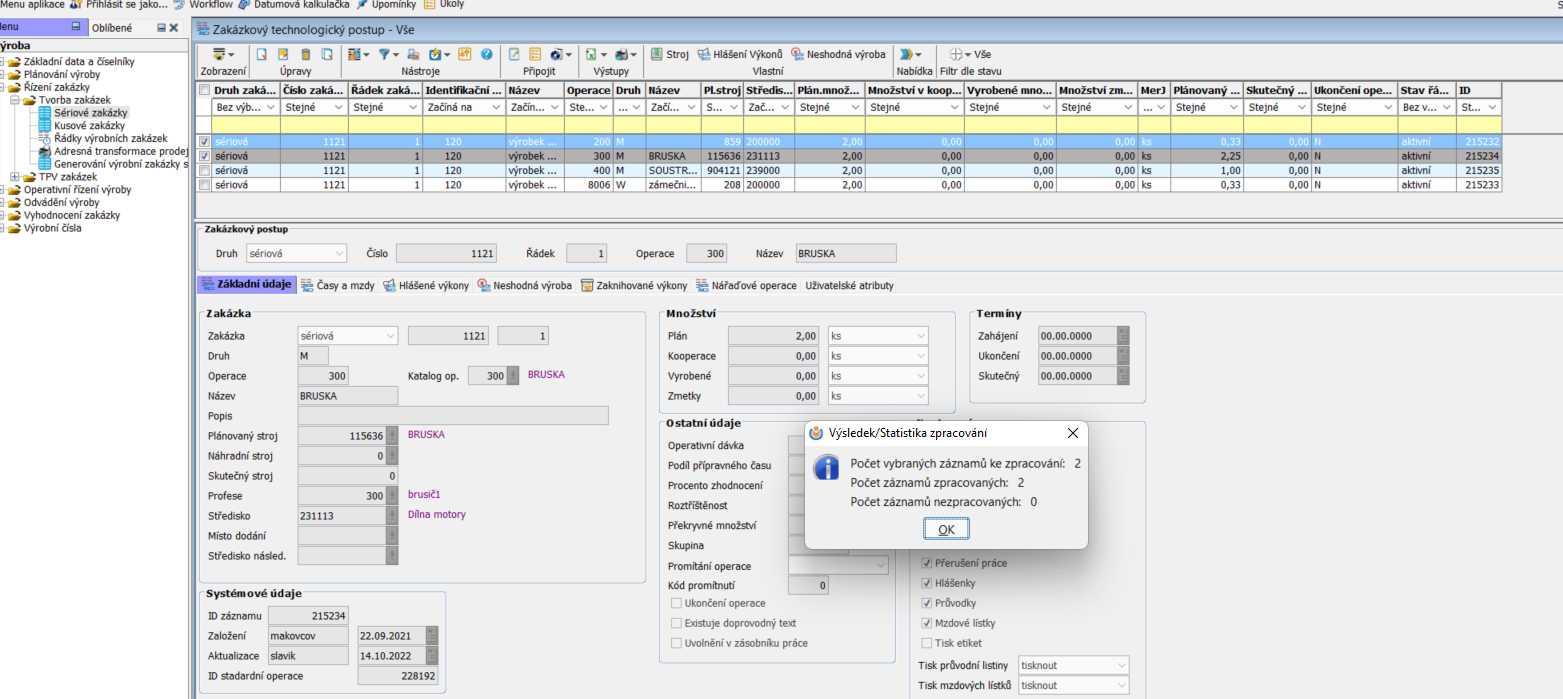Open the printer output icon in Výstupy
This screenshot has height=699, width=1563.
[623, 54]
